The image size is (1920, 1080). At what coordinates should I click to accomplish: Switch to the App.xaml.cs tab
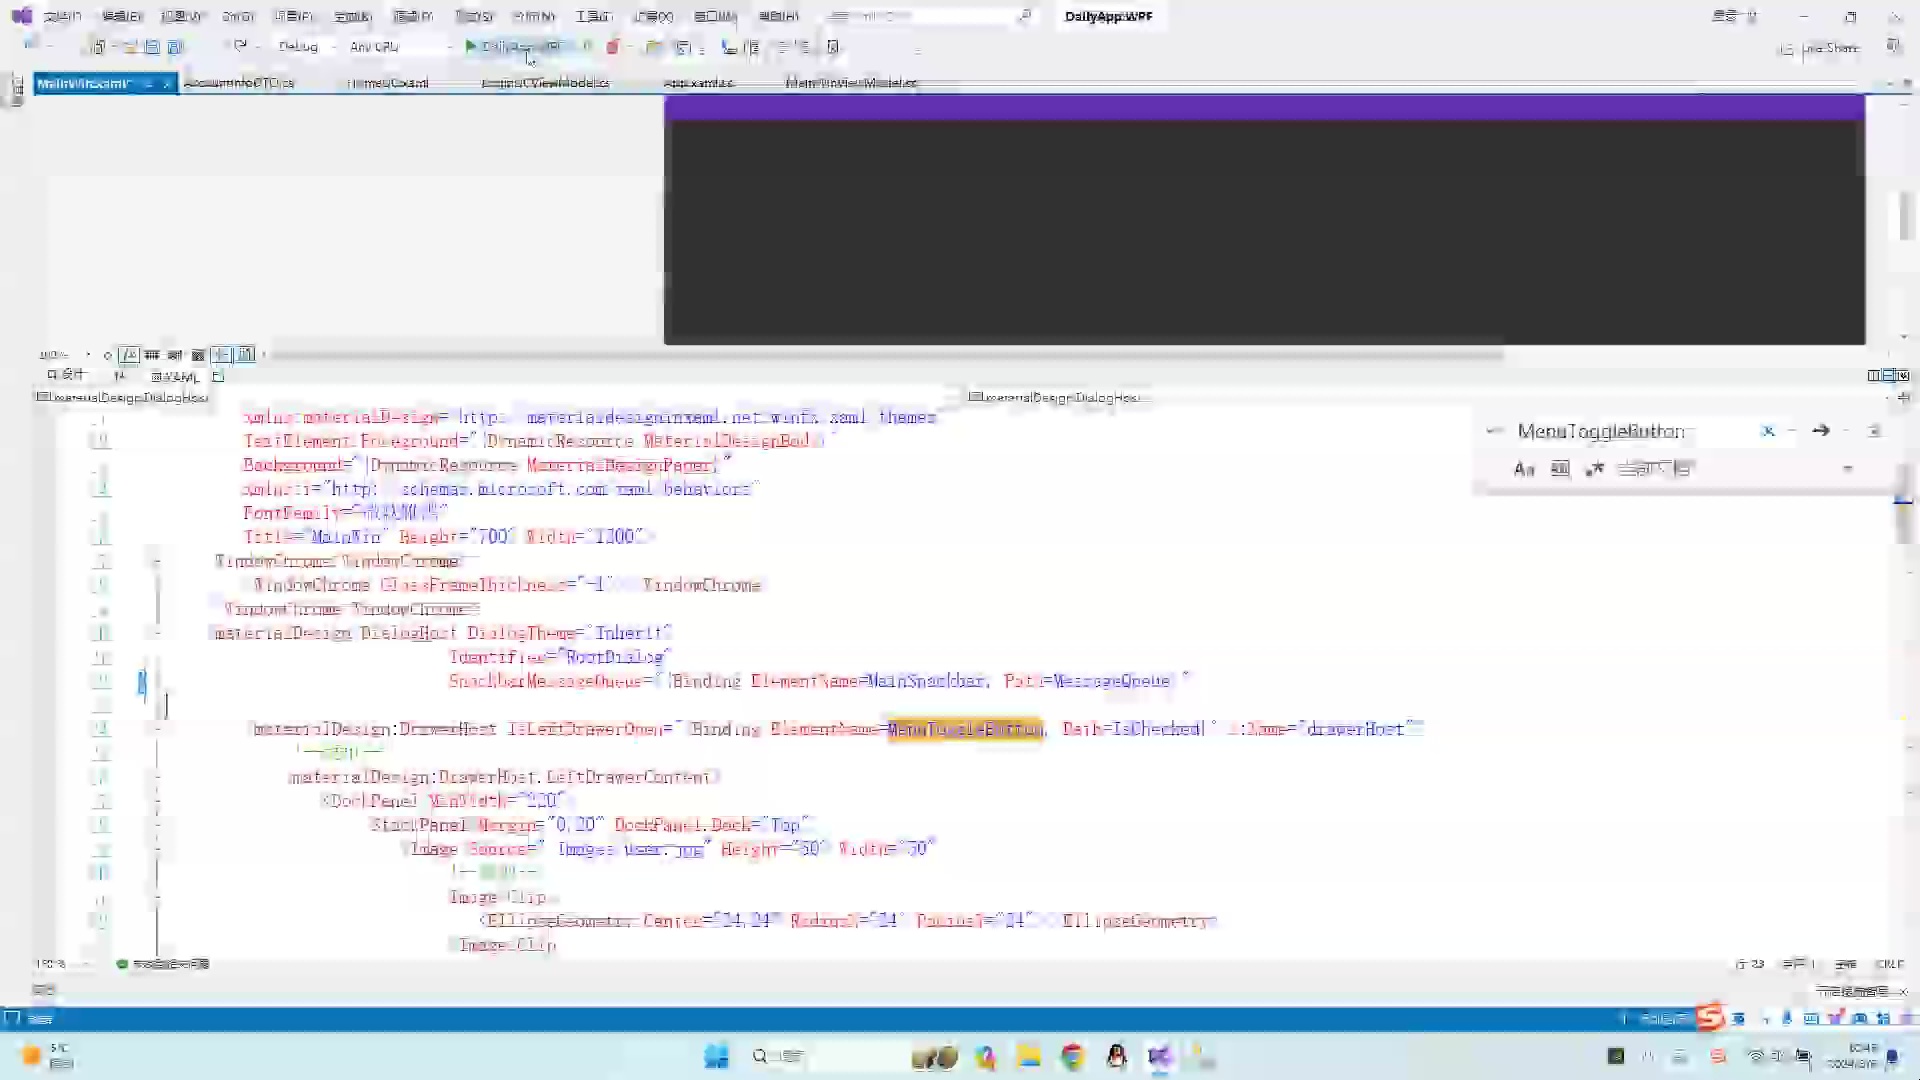pyautogui.click(x=700, y=83)
